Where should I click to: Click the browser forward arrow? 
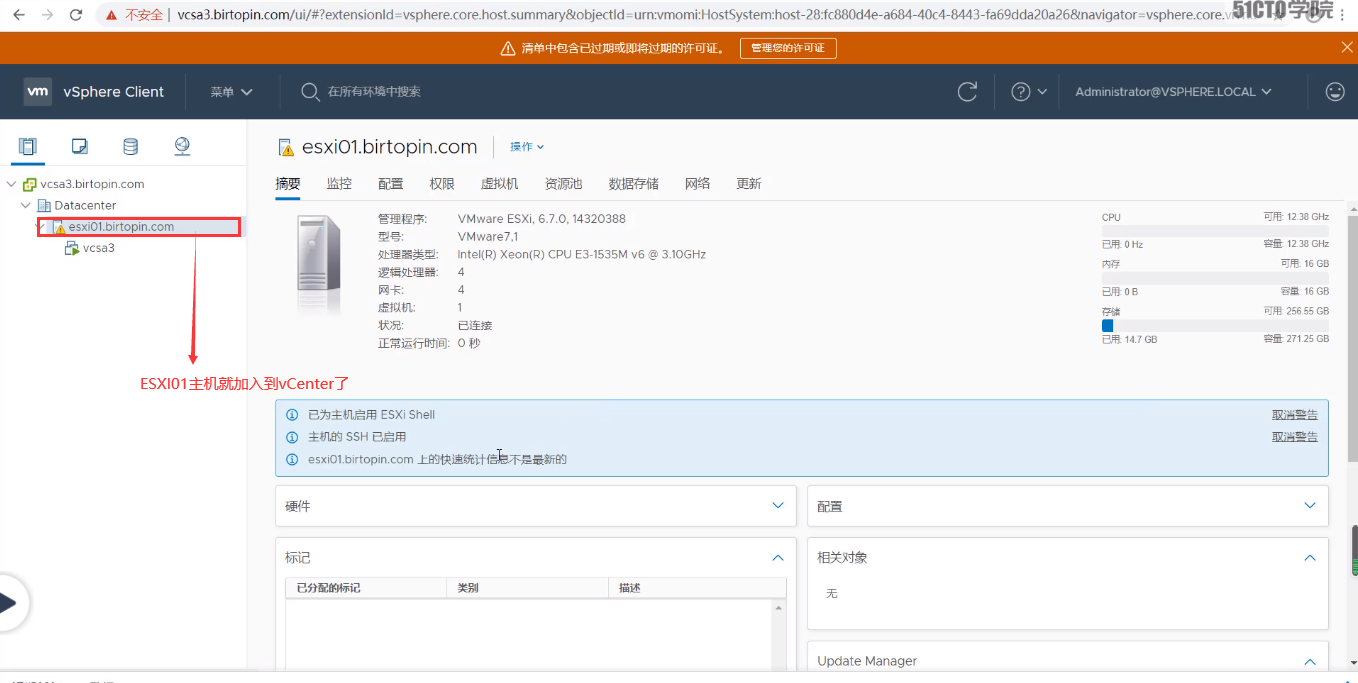pos(47,15)
